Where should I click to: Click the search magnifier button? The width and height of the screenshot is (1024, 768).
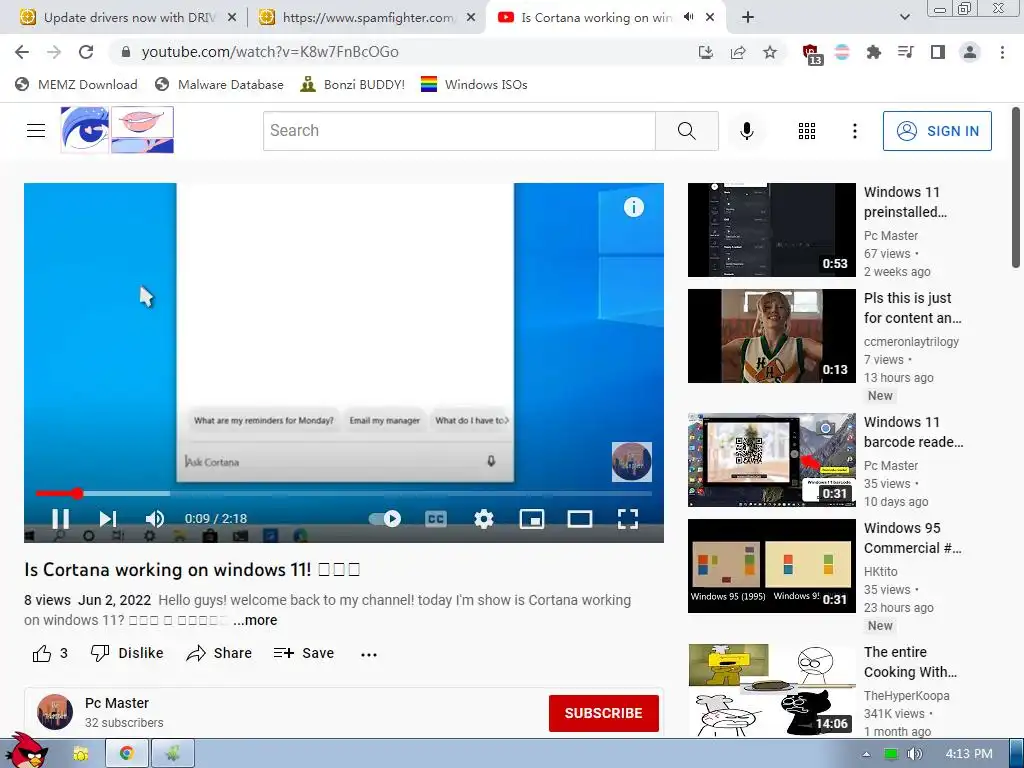click(687, 131)
